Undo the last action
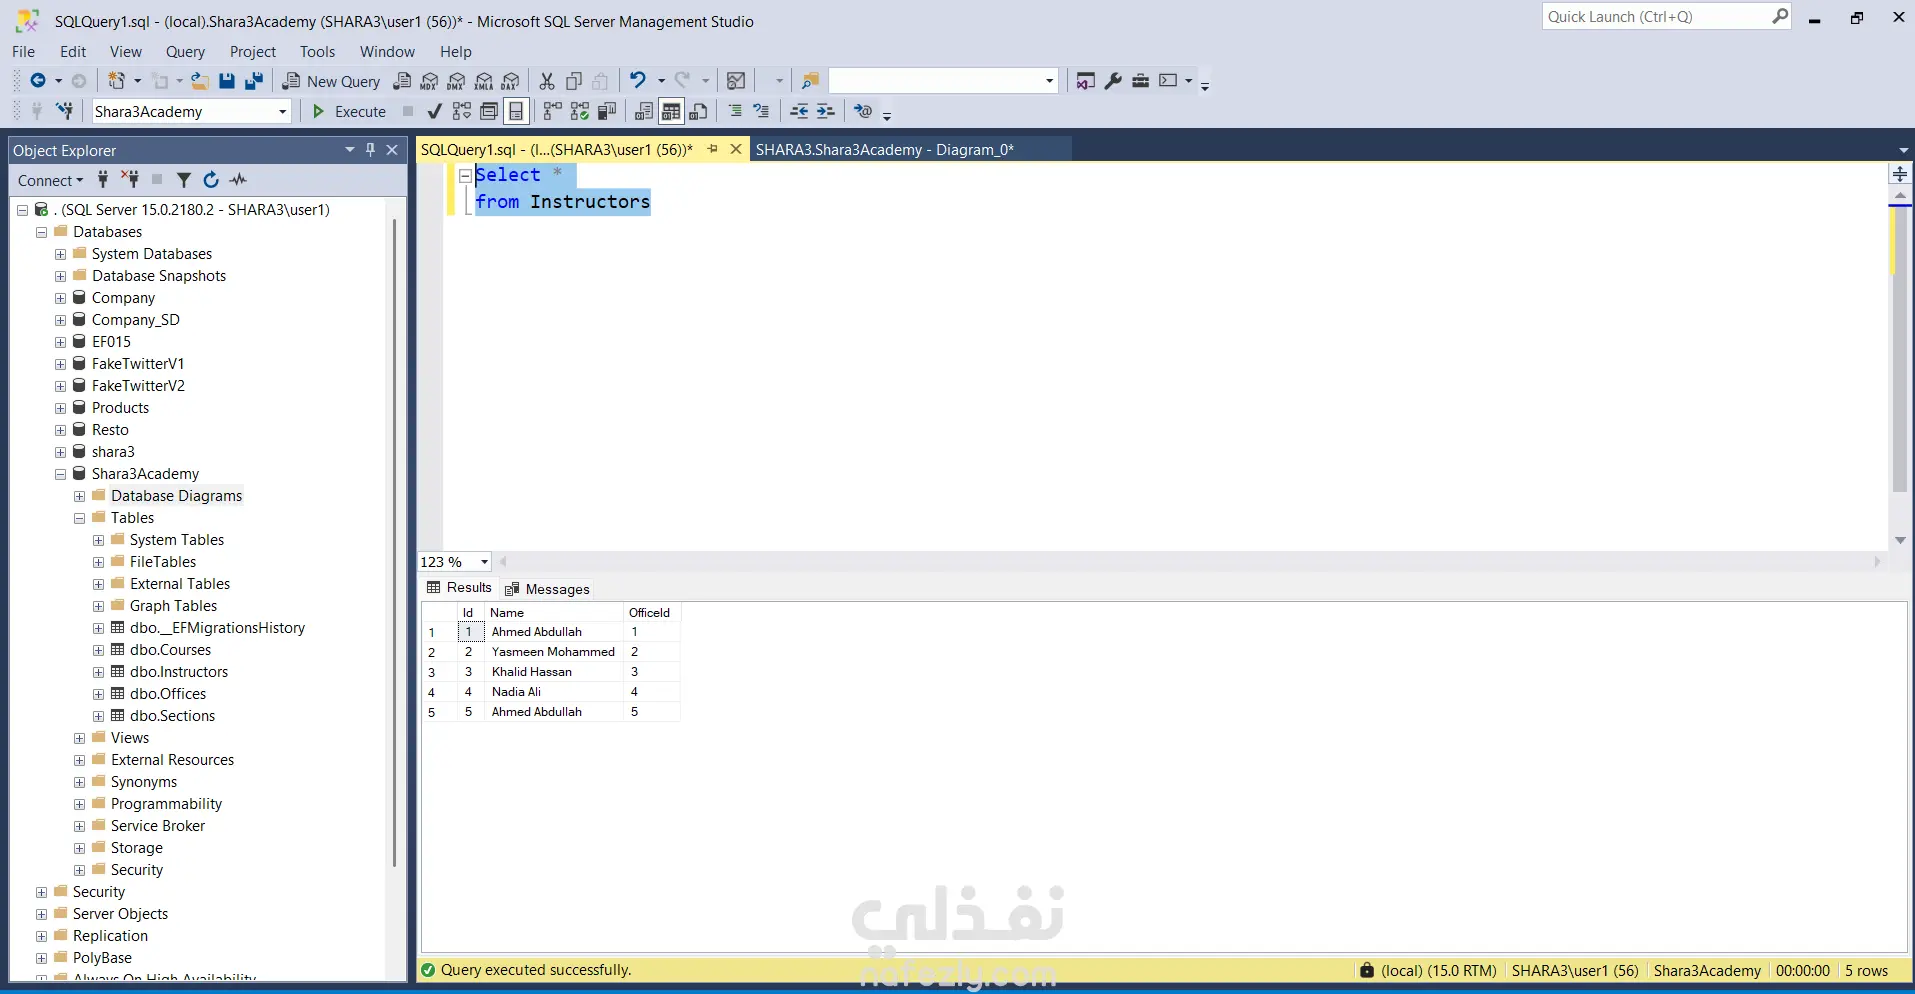1915x994 pixels. [637, 81]
